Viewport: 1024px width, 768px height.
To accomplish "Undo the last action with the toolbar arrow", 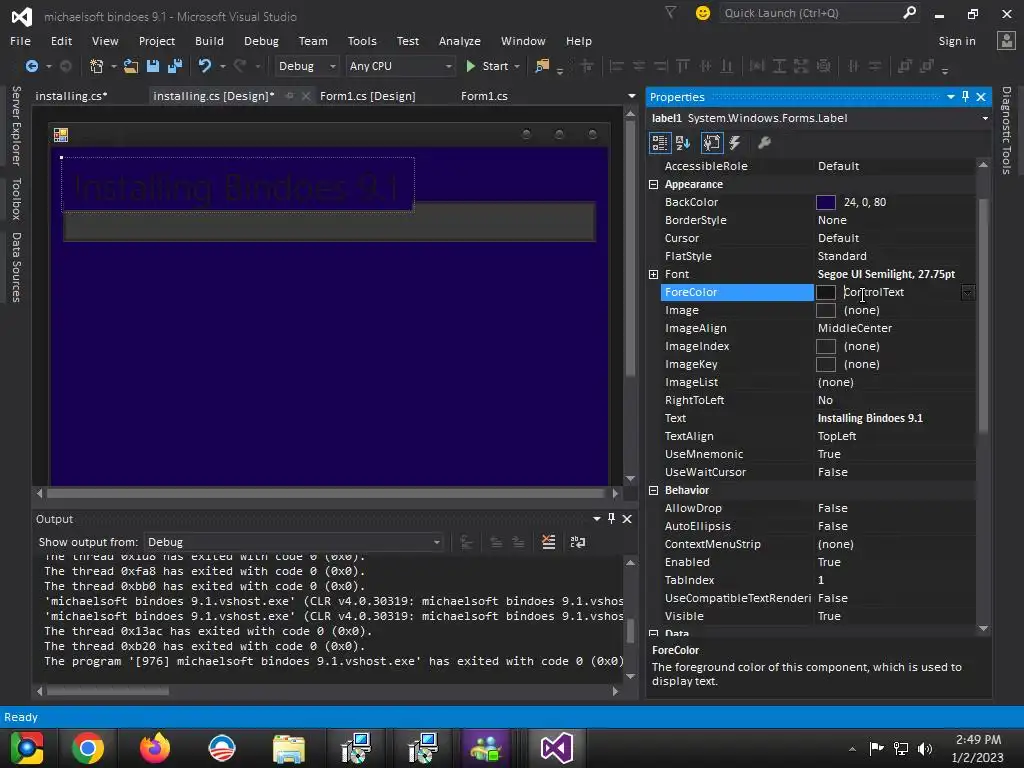I will (205, 66).
